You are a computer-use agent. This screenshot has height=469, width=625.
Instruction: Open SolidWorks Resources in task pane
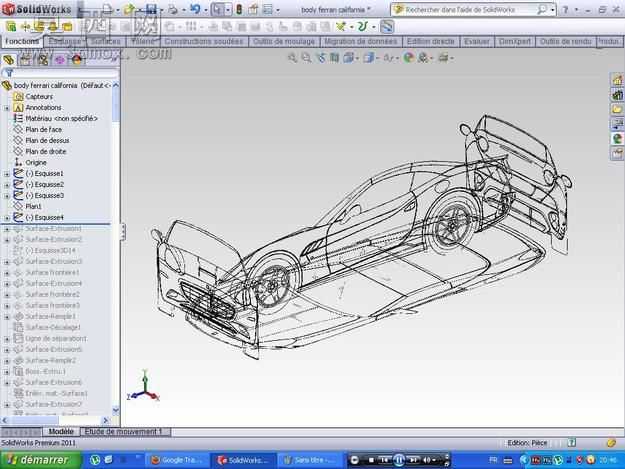point(617,80)
